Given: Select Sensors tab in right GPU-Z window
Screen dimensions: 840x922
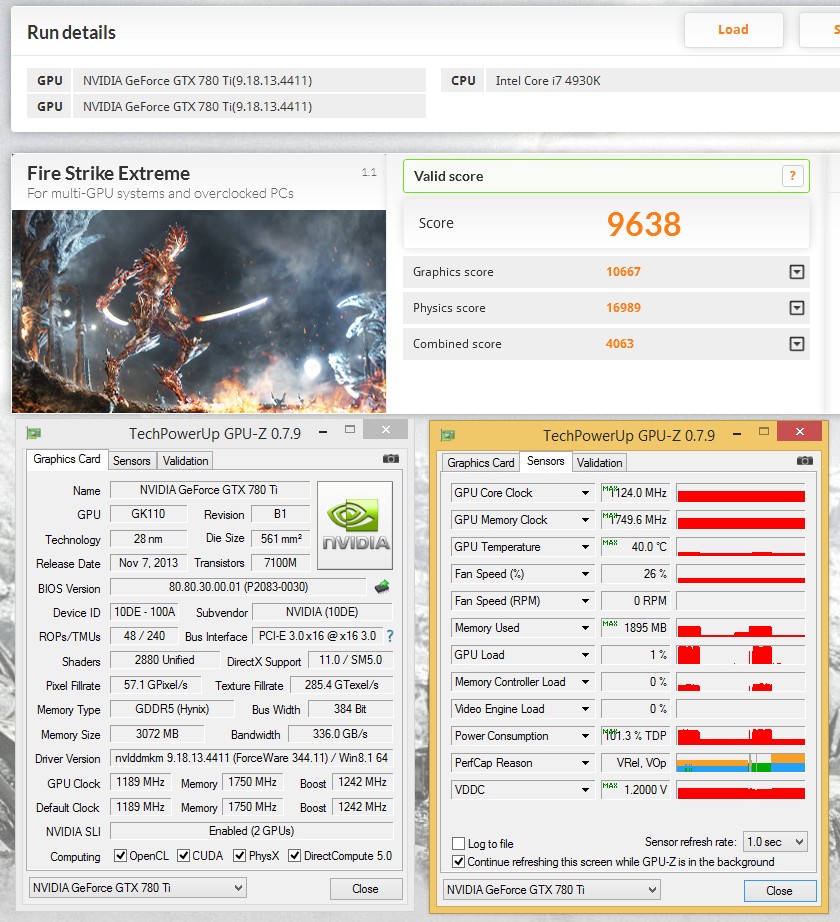Looking at the screenshot, I should coord(546,461).
